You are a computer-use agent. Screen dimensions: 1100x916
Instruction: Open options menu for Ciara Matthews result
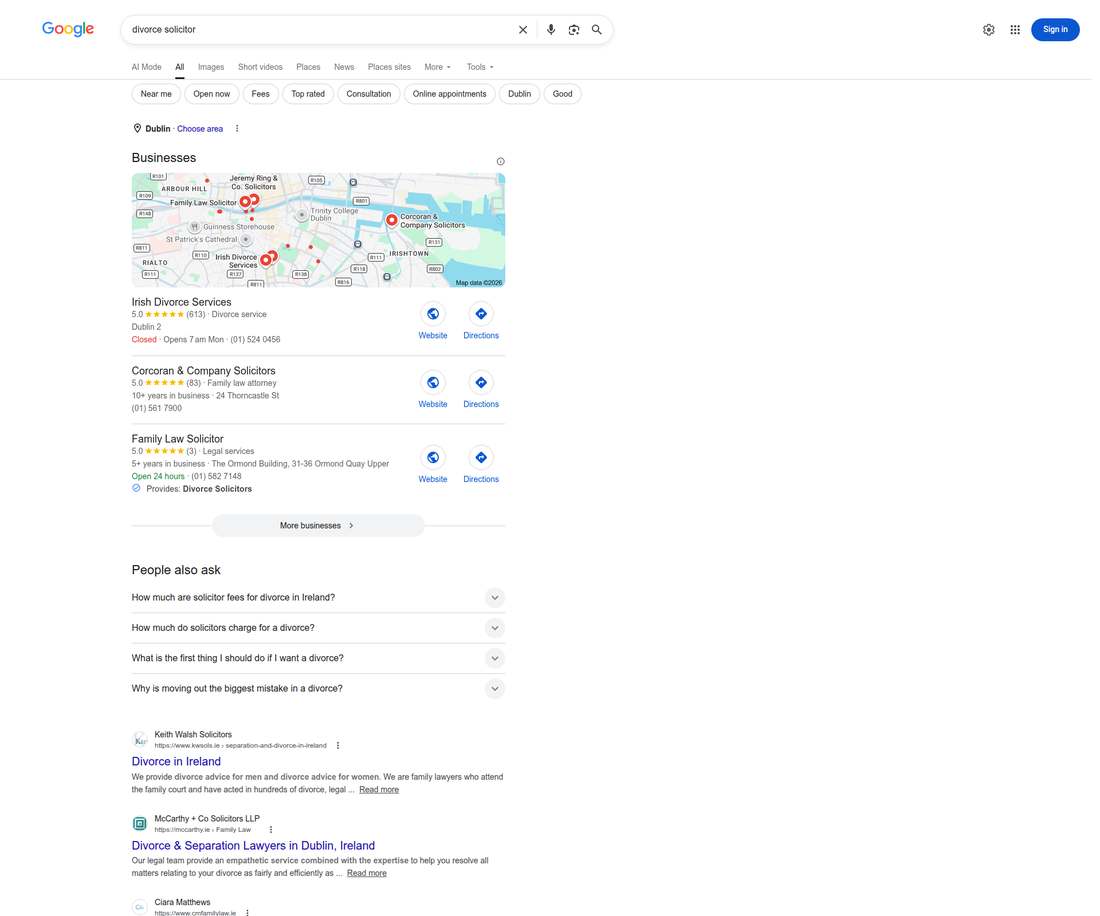click(x=248, y=912)
